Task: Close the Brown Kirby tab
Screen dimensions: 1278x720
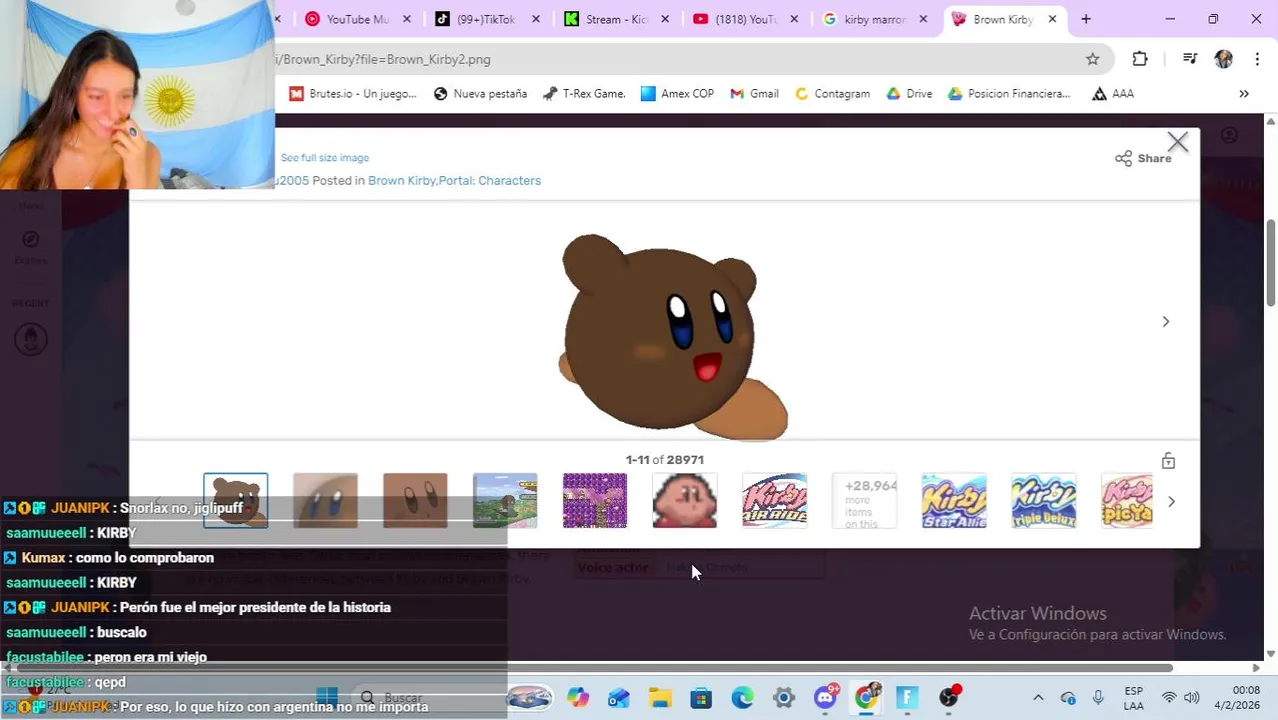Action: (1052, 19)
